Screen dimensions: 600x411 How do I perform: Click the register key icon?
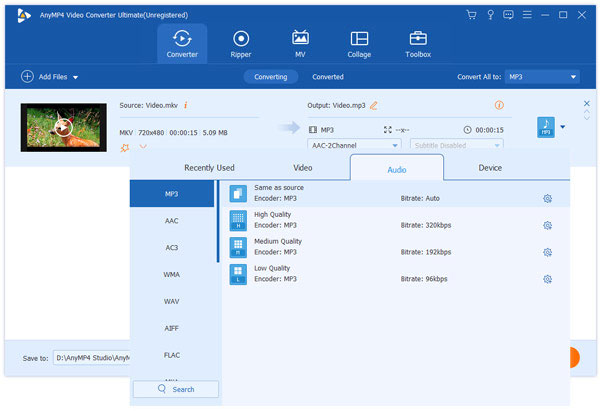tap(490, 15)
